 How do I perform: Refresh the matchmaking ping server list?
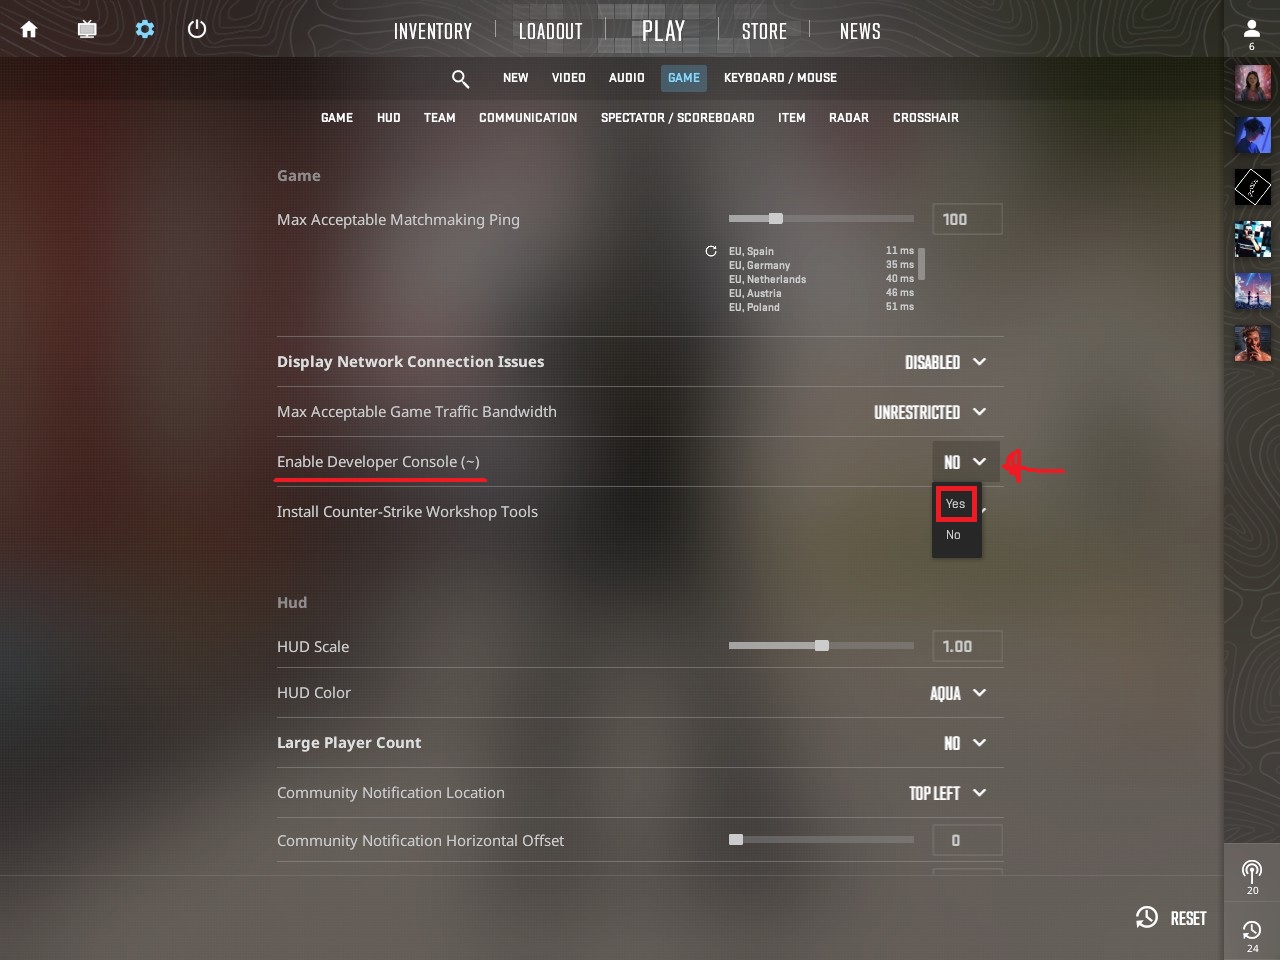pos(711,251)
